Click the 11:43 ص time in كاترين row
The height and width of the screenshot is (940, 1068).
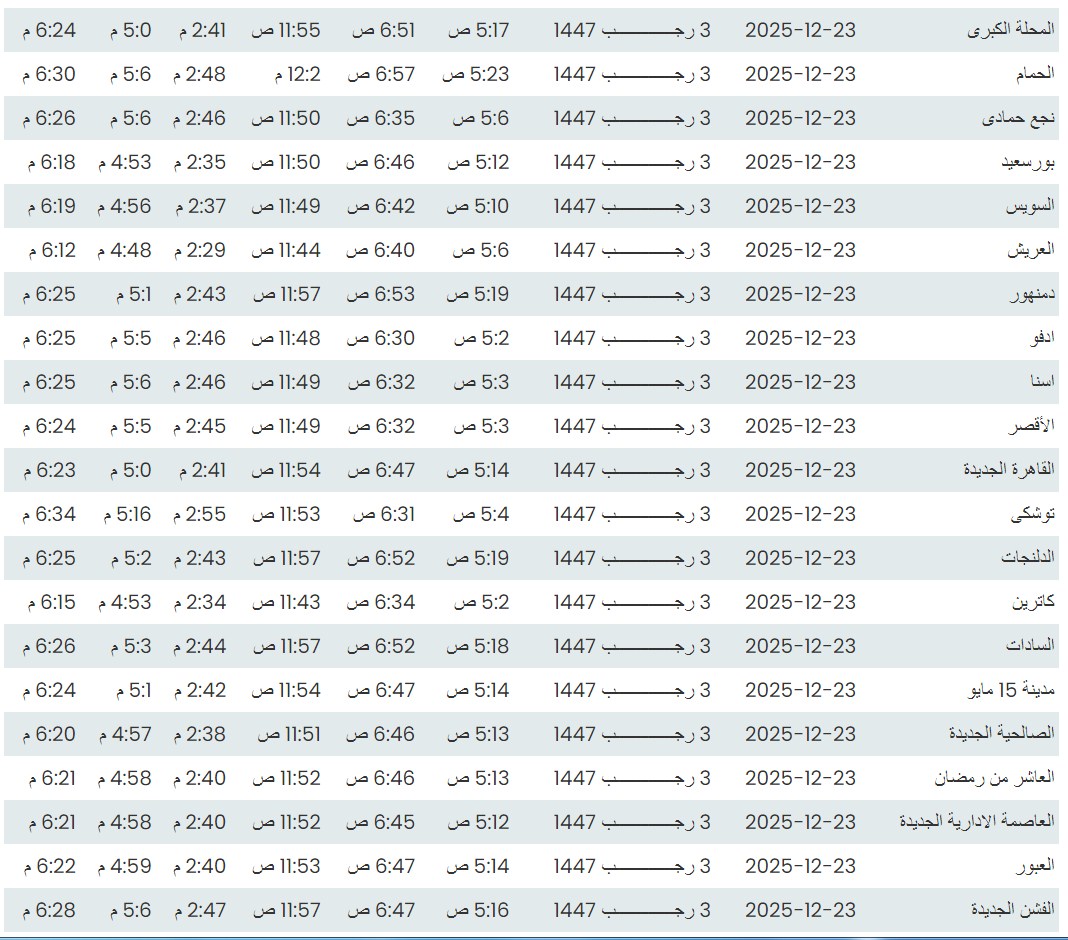coord(285,603)
